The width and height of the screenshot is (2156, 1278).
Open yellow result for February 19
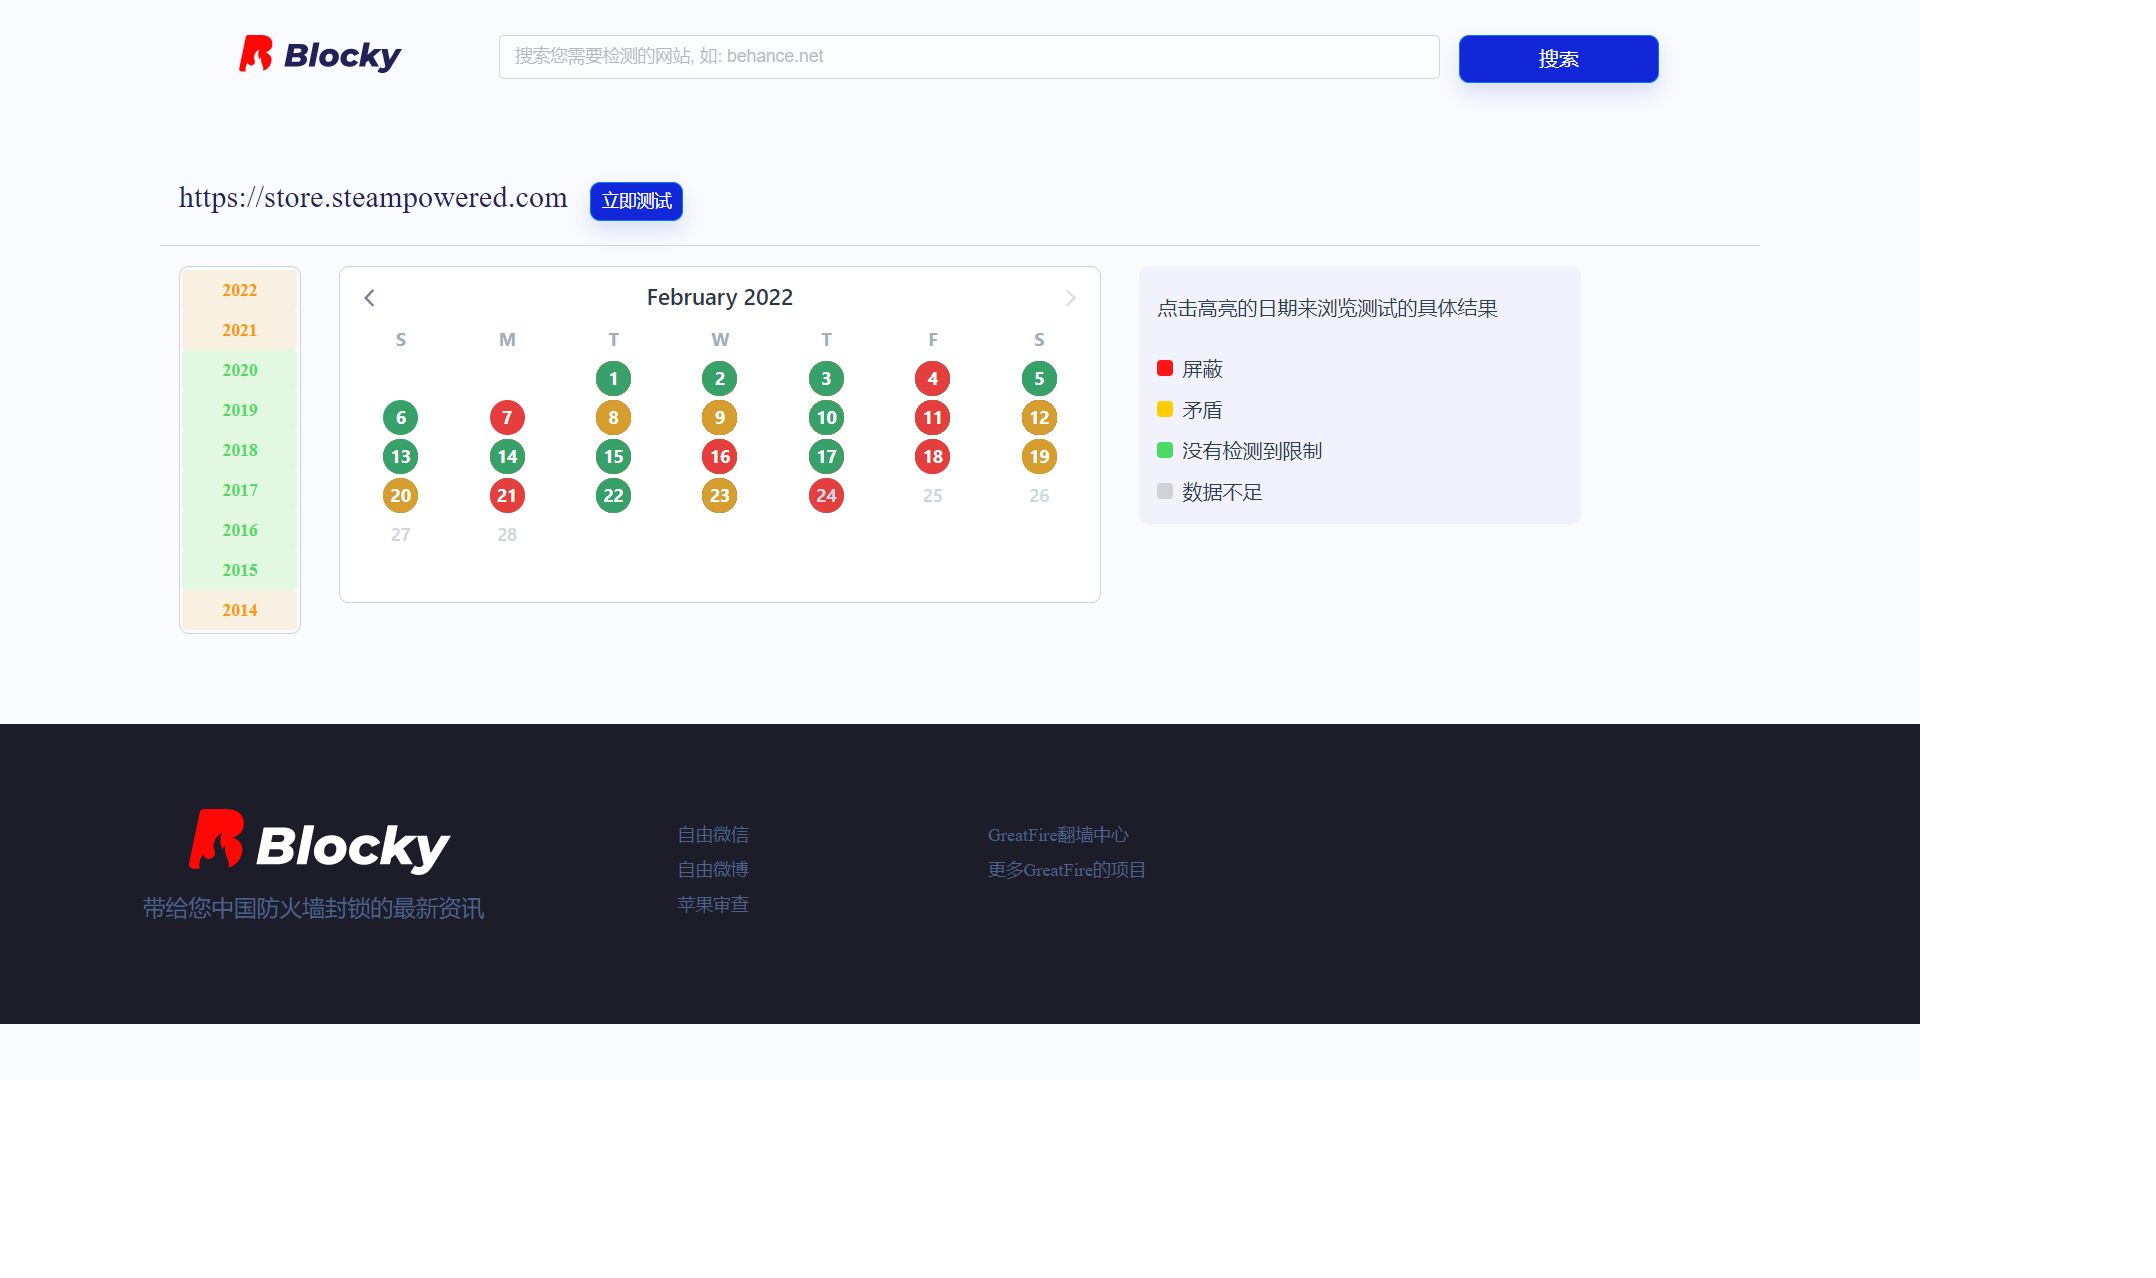(1039, 457)
